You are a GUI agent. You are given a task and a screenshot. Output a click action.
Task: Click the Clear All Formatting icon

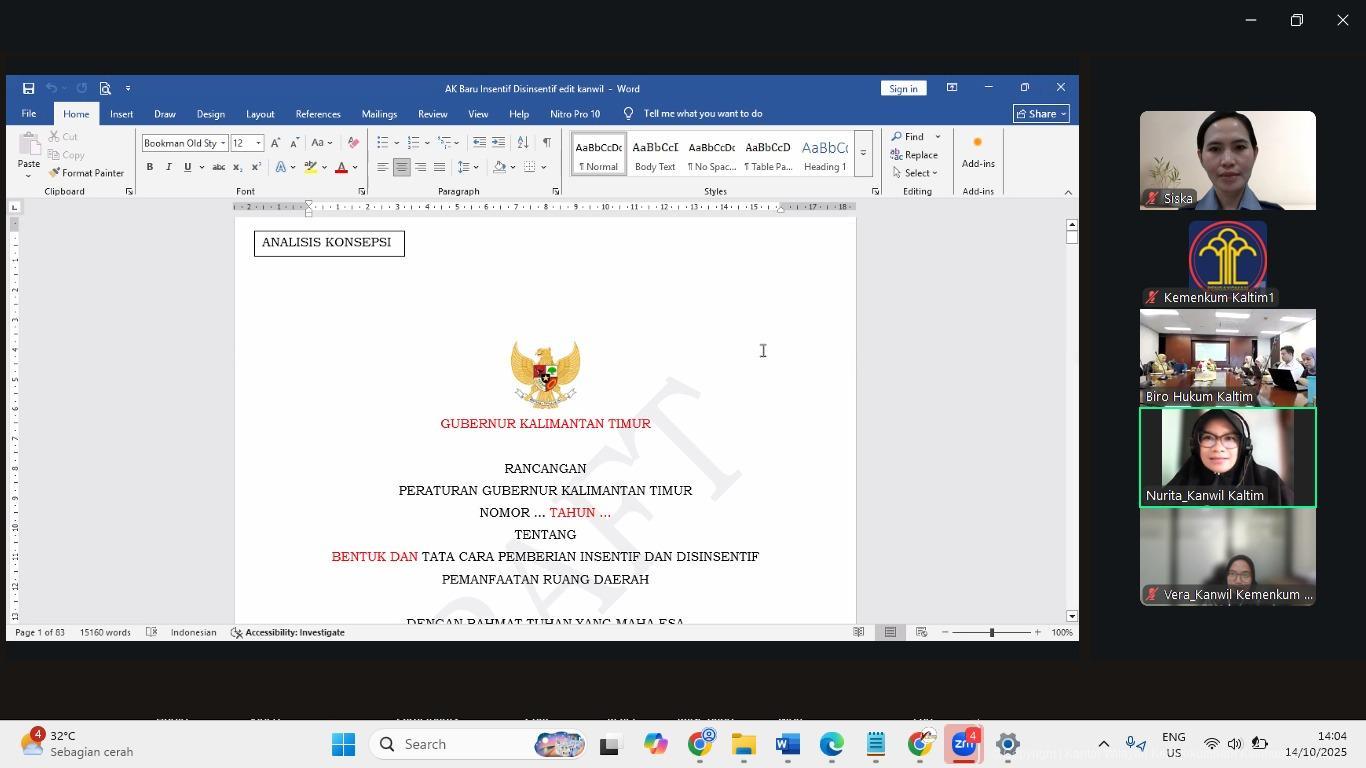coord(353,143)
